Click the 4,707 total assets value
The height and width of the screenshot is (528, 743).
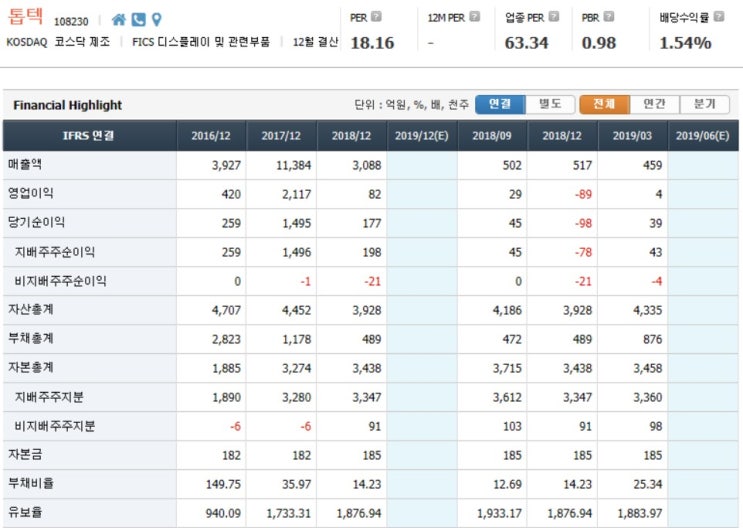click(227, 310)
